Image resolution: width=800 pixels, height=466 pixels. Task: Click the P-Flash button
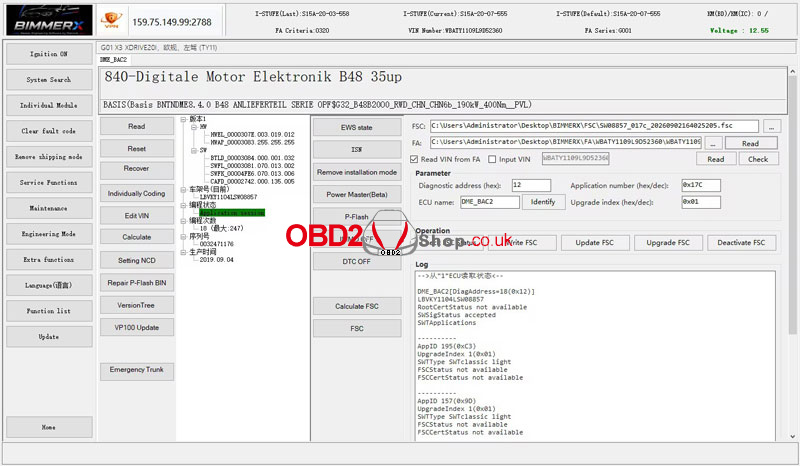(357, 216)
